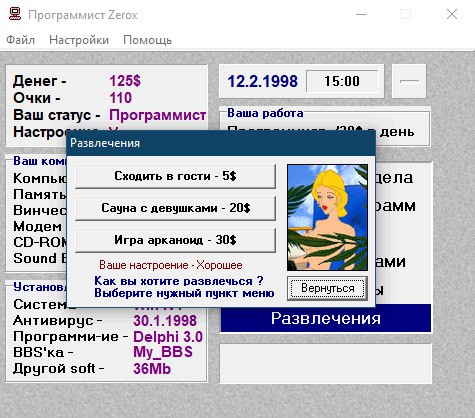Click the Как вы хотите развлечься question
Screen dimensions: 475x418
pos(179,281)
